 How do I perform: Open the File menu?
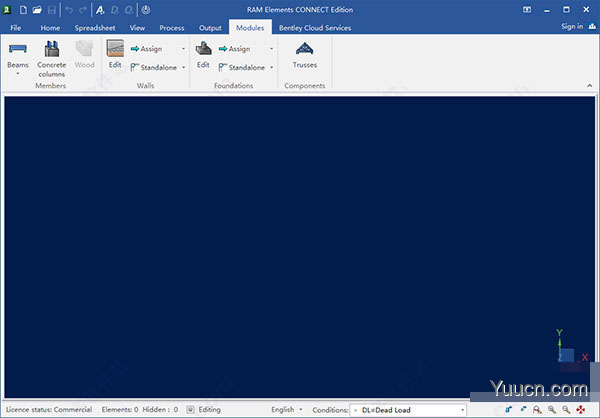[16, 28]
